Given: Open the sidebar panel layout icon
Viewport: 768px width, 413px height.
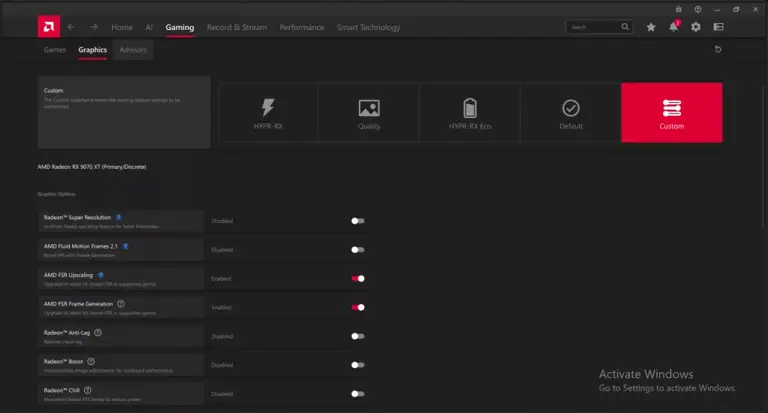Looking at the screenshot, I should click(719, 27).
